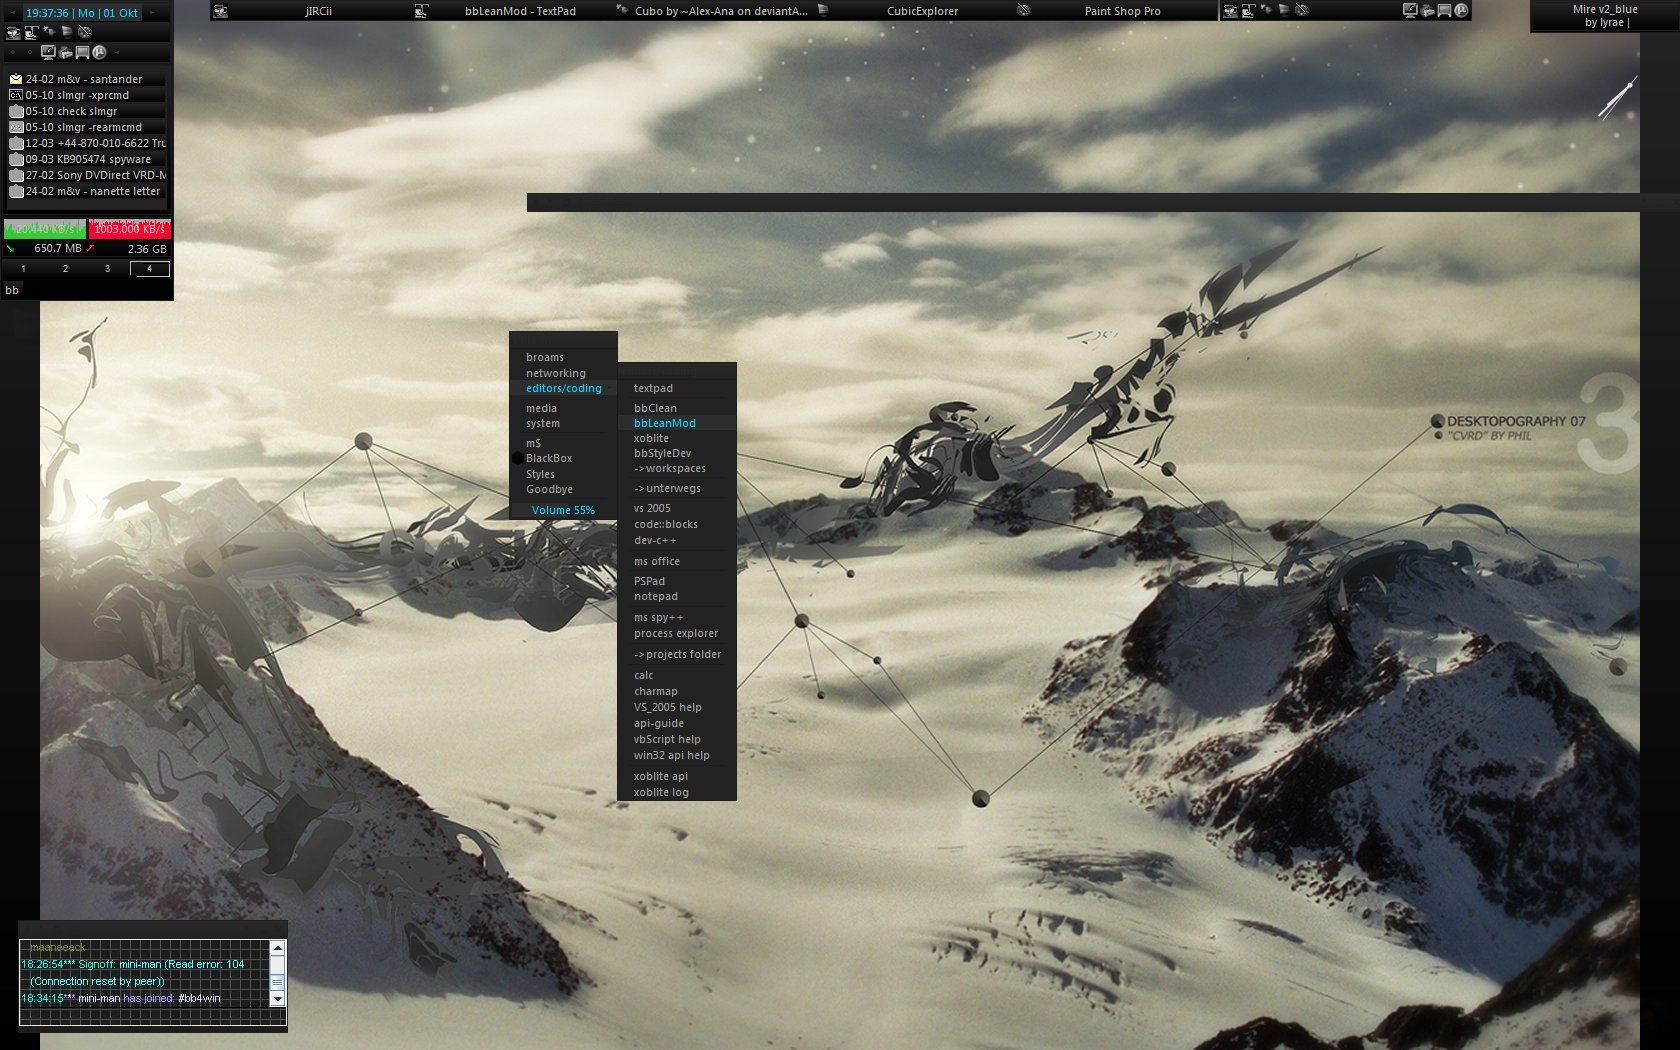Image resolution: width=1680 pixels, height=1050 pixels.
Task: Open process explorer from the submenu
Action: coord(677,633)
